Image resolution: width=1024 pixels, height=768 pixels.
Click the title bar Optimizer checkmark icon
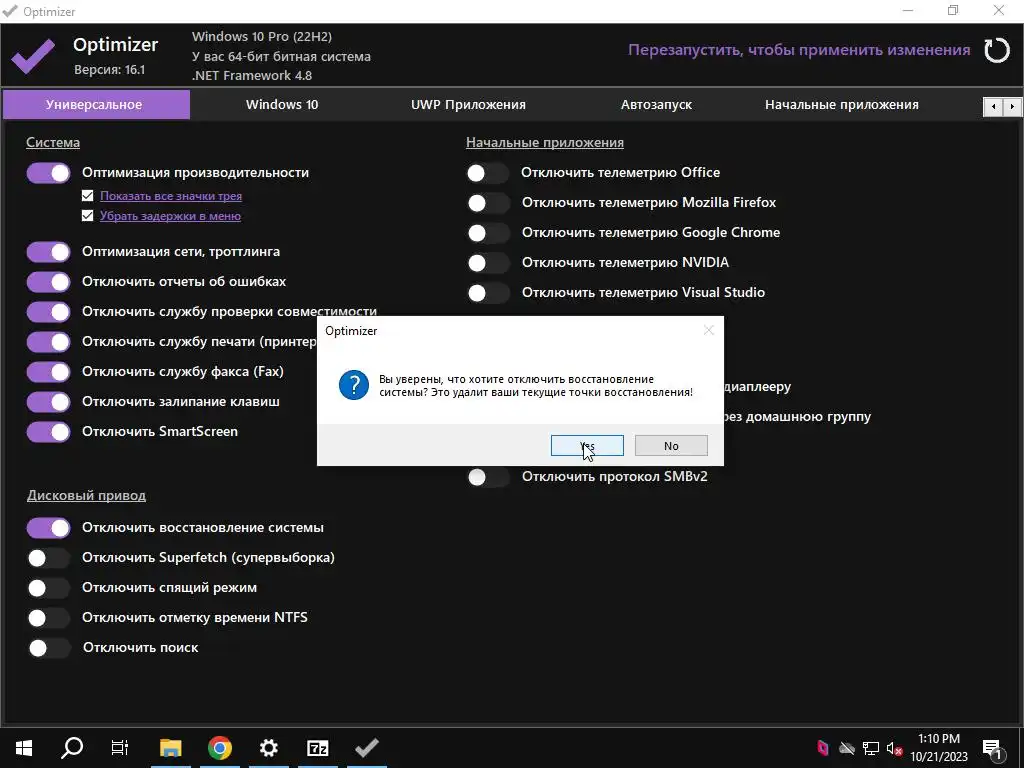[10, 10]
